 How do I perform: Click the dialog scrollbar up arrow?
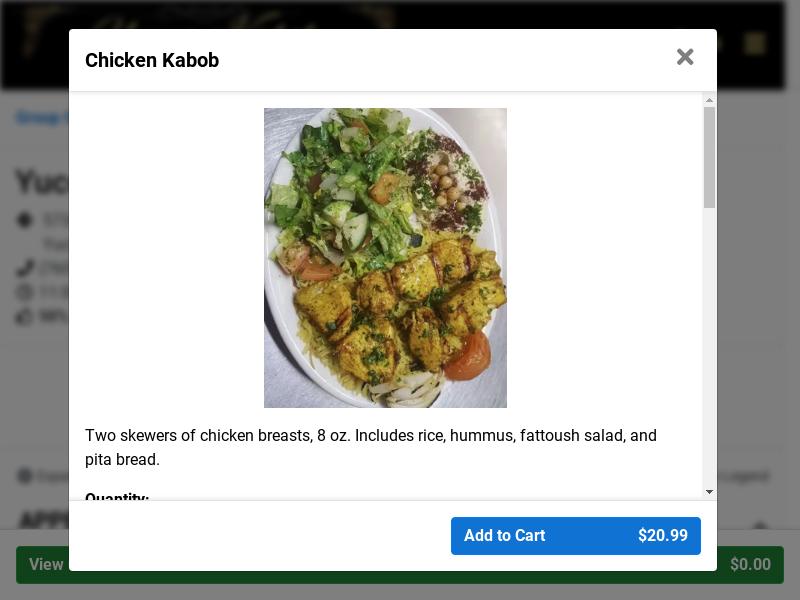pyautogui.click(x=709, y=101)
